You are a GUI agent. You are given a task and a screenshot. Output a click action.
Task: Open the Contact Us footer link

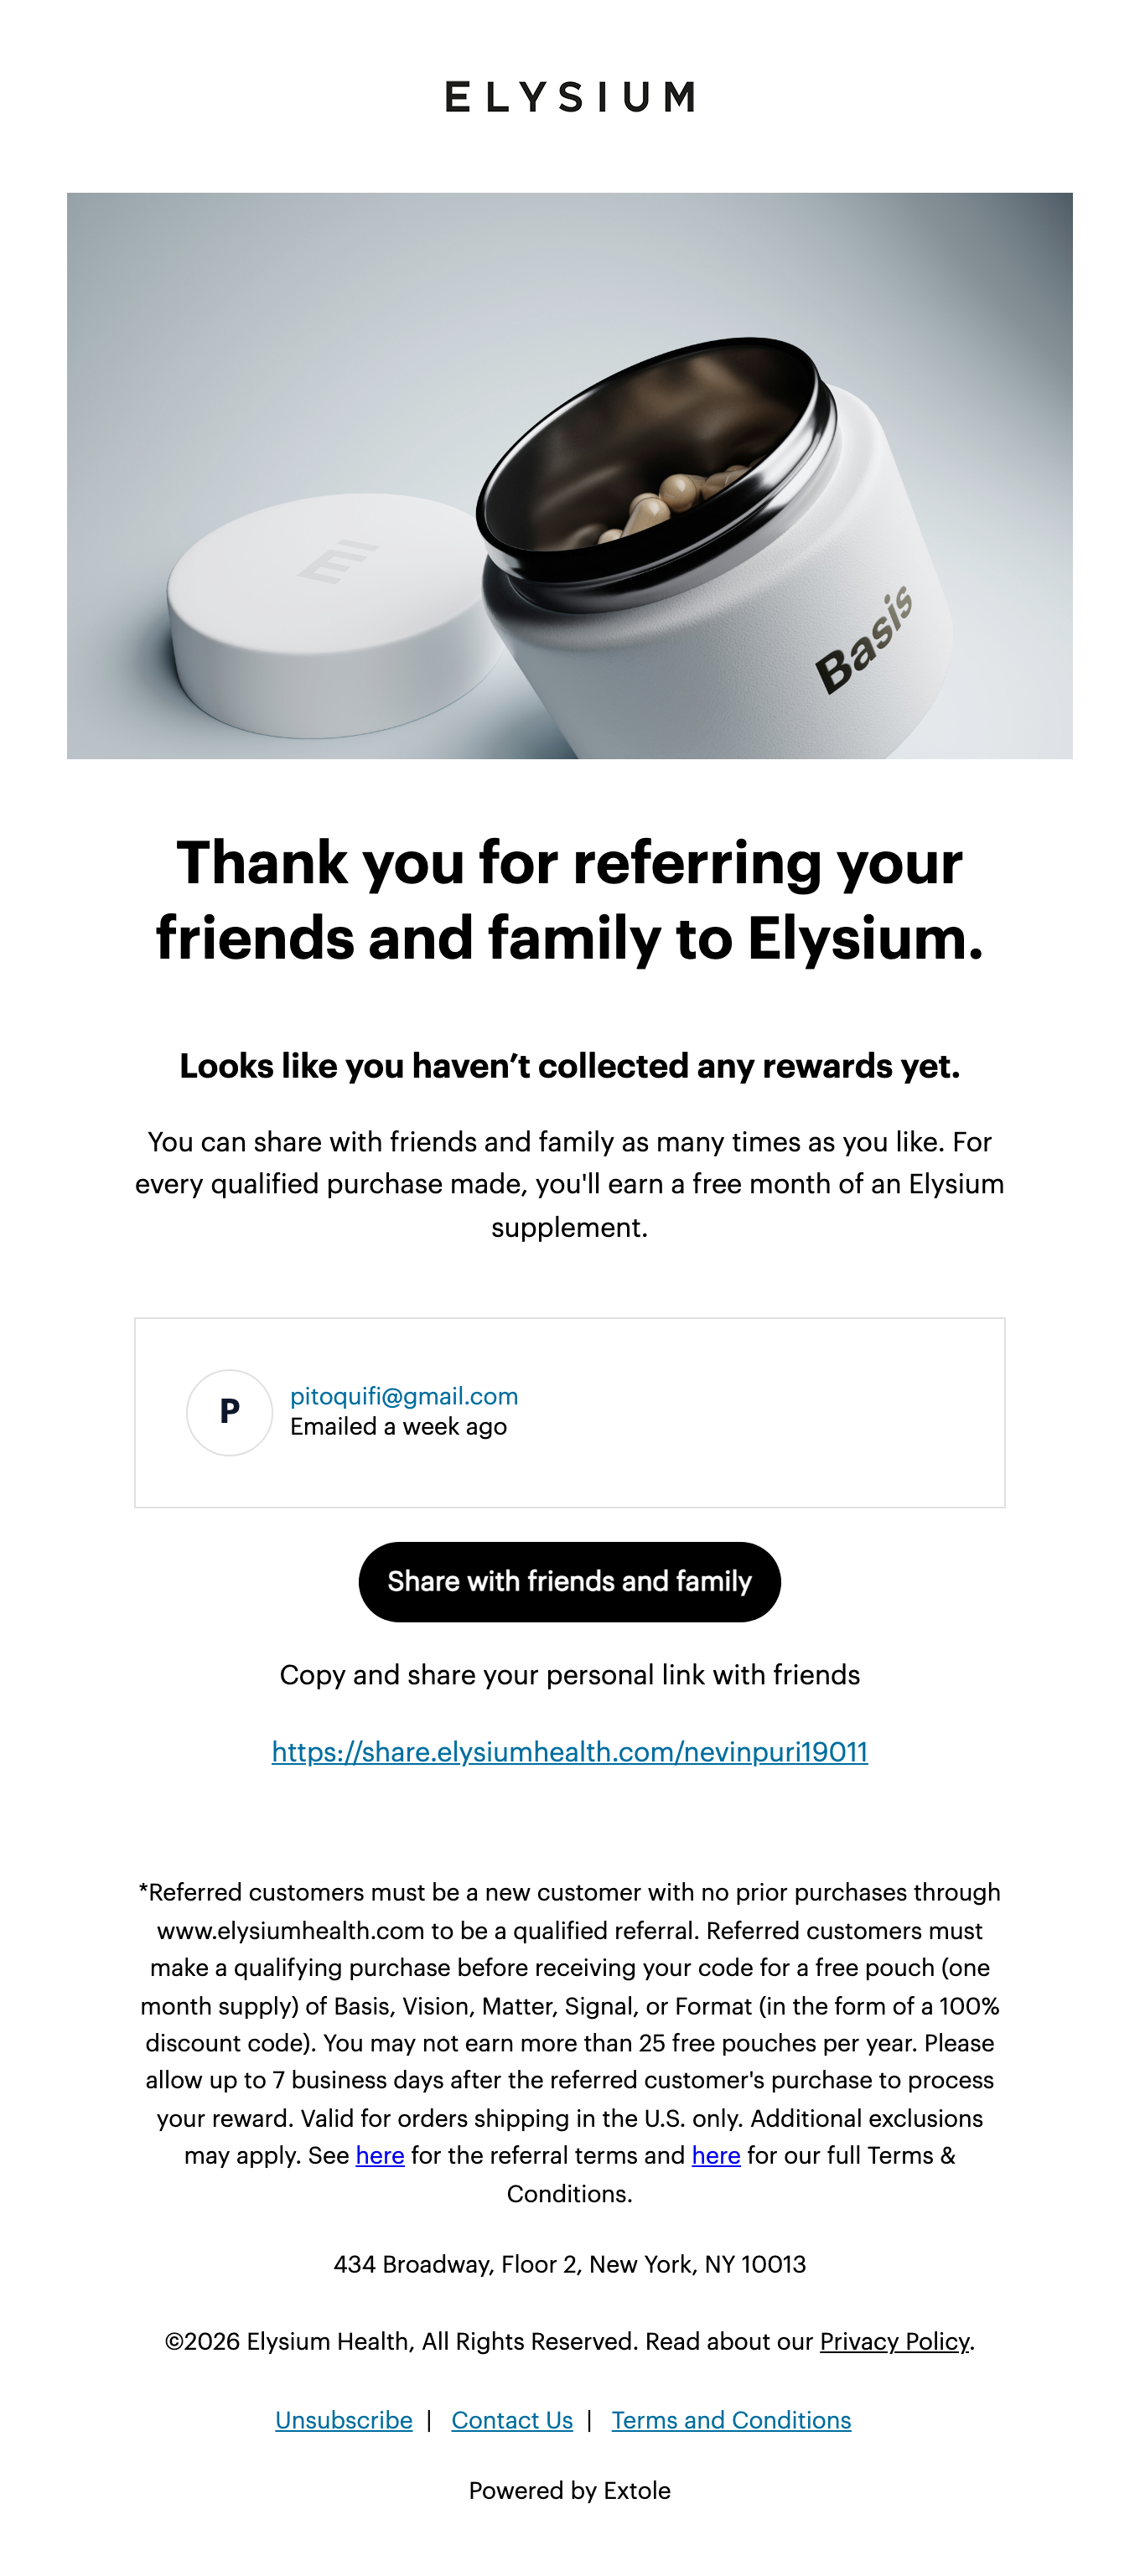[x=512, y=2420]
